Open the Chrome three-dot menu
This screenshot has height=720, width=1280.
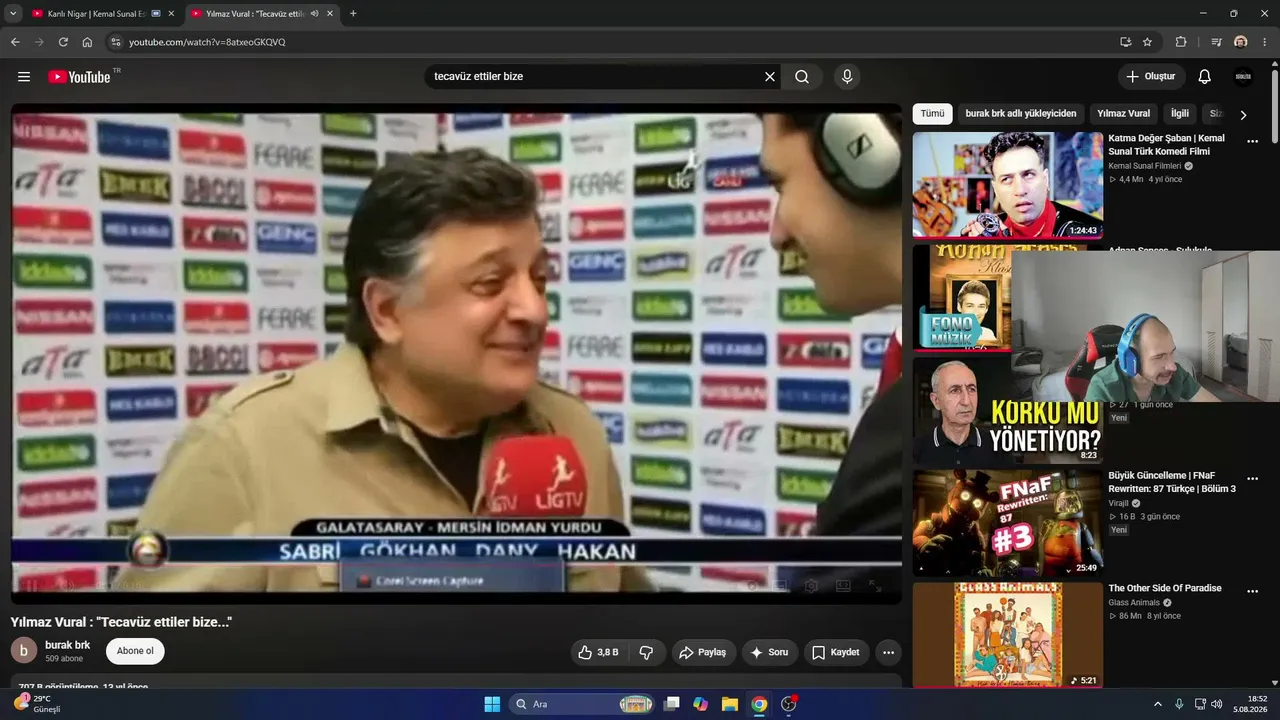click(1266, 42)
